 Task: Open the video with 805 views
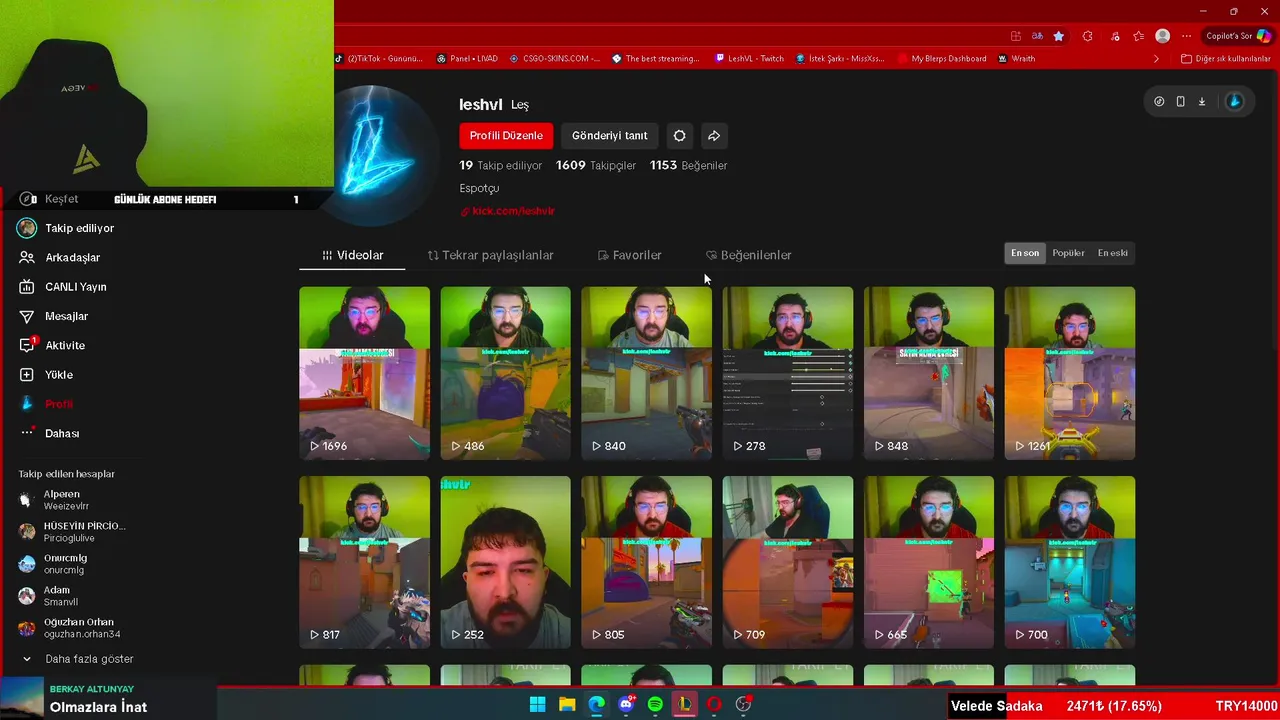tap(646, 562)
